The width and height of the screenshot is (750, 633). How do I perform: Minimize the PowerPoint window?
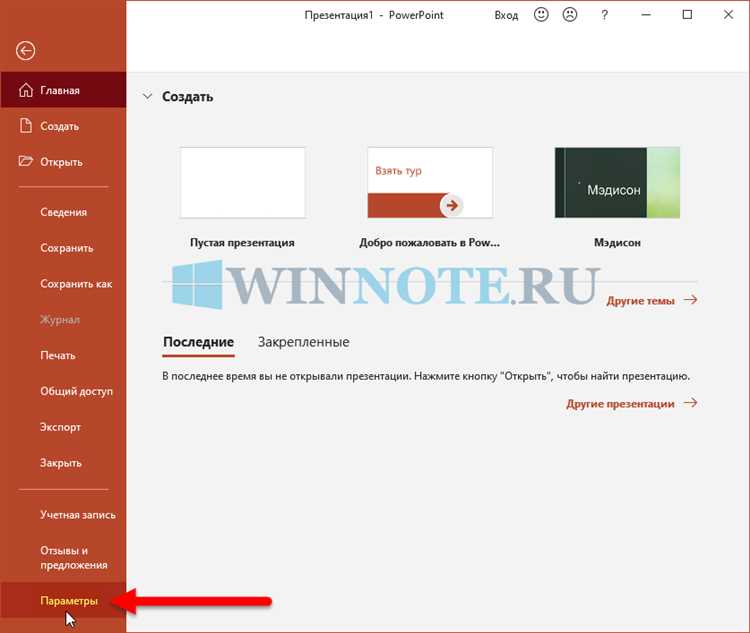coord(646,15)
